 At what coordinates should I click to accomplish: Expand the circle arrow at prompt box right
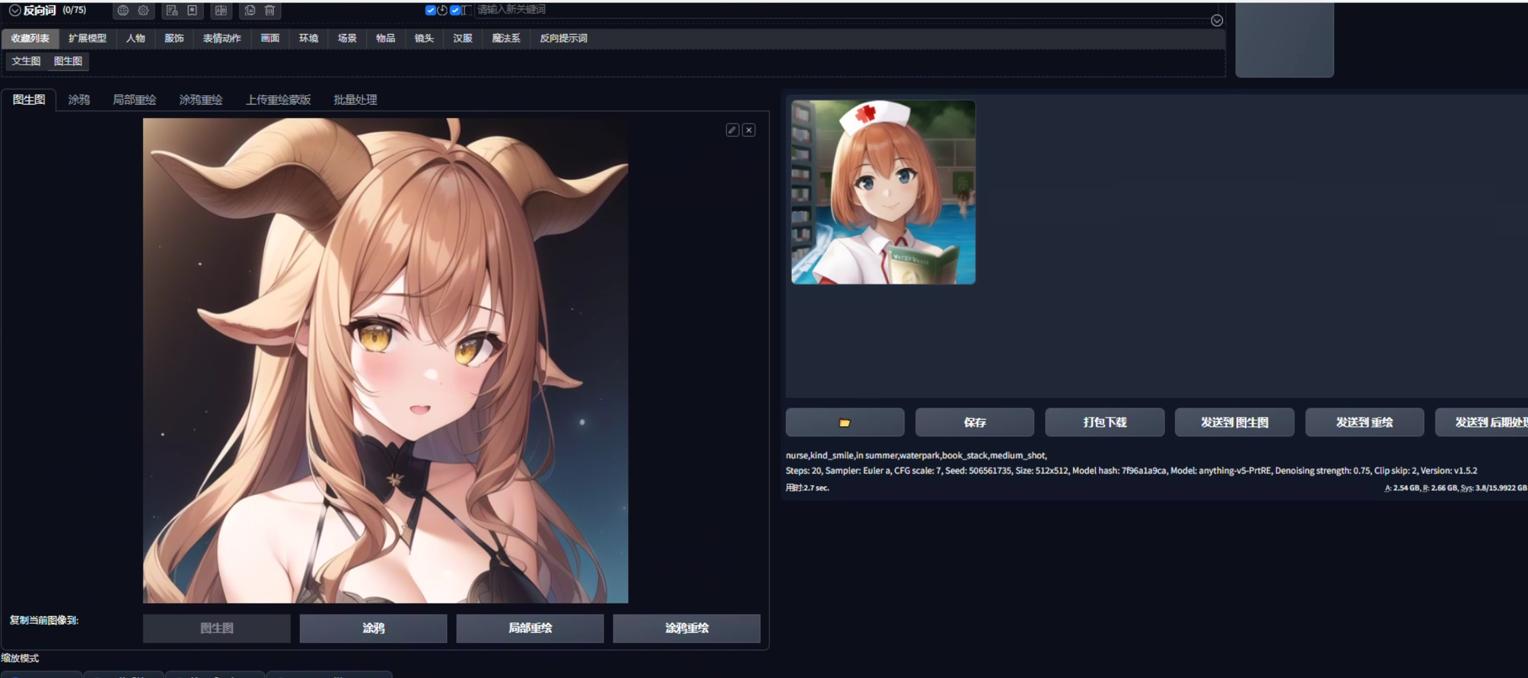point(1217,20)
